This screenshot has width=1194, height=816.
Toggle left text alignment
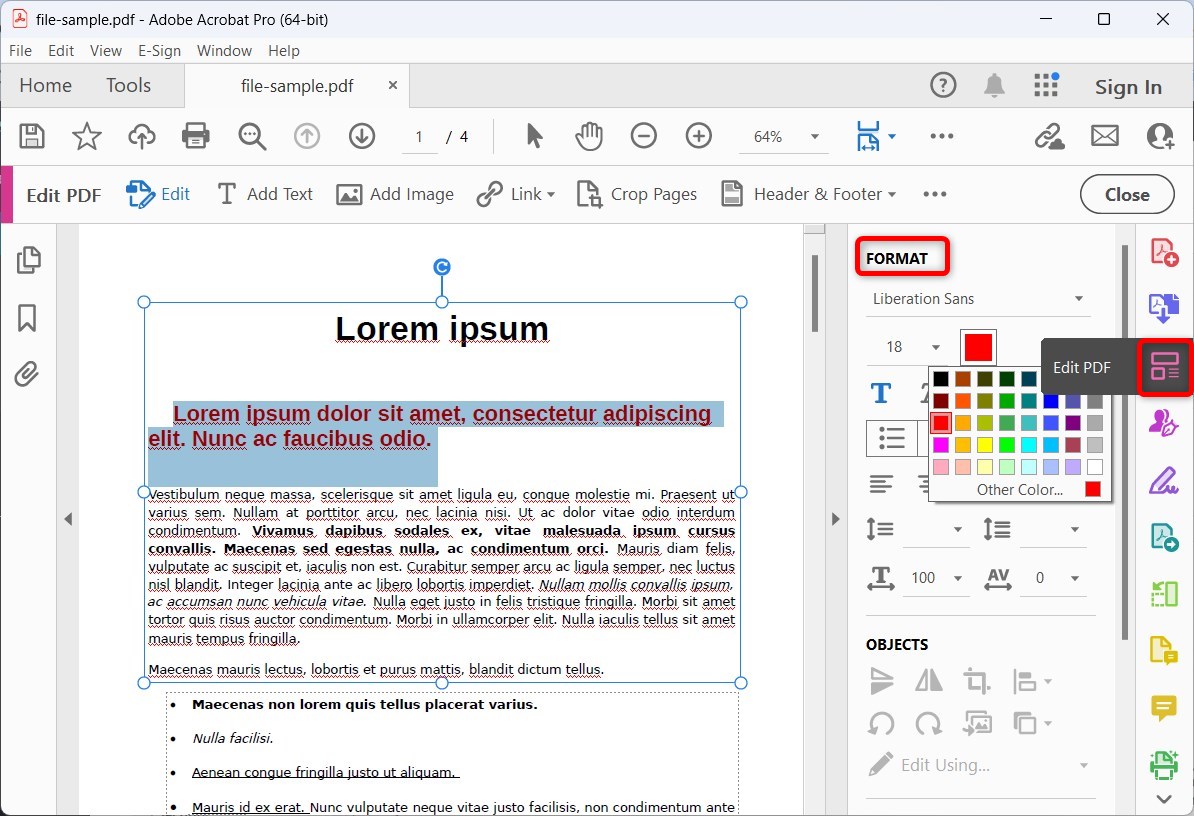point(881,484)
